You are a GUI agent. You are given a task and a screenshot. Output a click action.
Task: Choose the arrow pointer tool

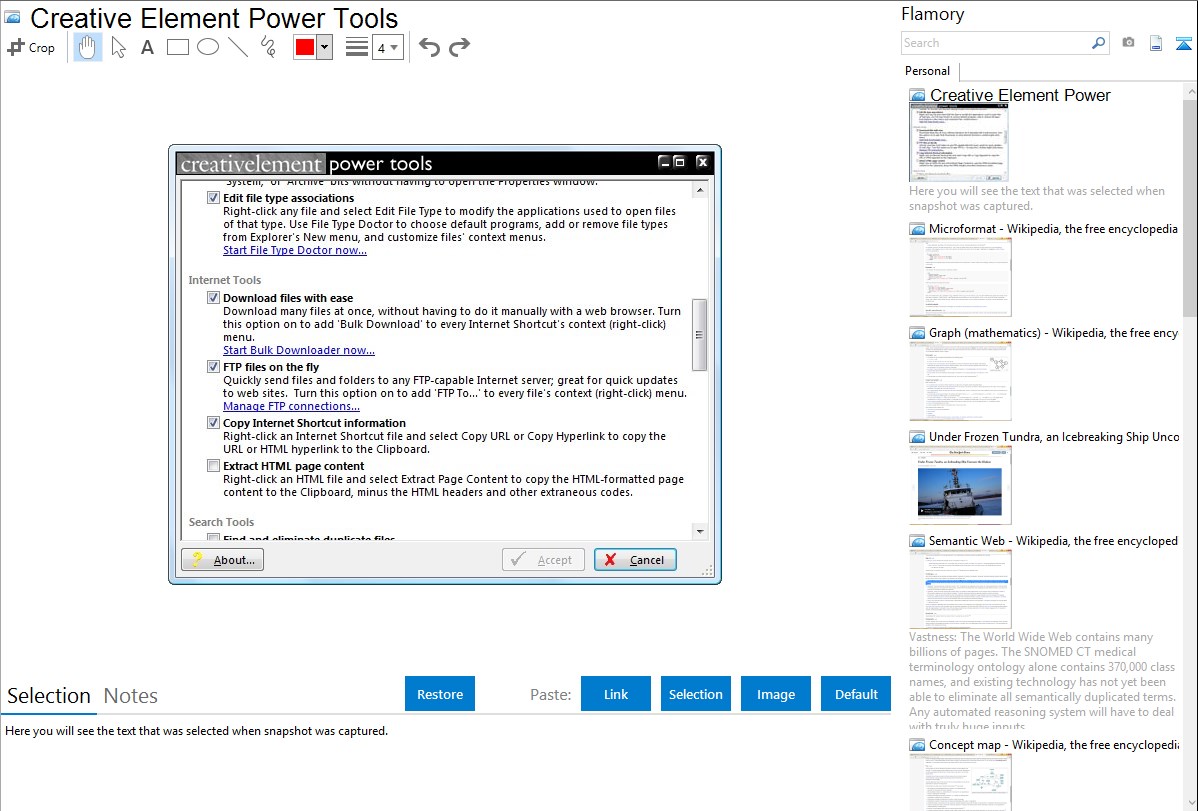pyautogui.click(x=118, y=47)
